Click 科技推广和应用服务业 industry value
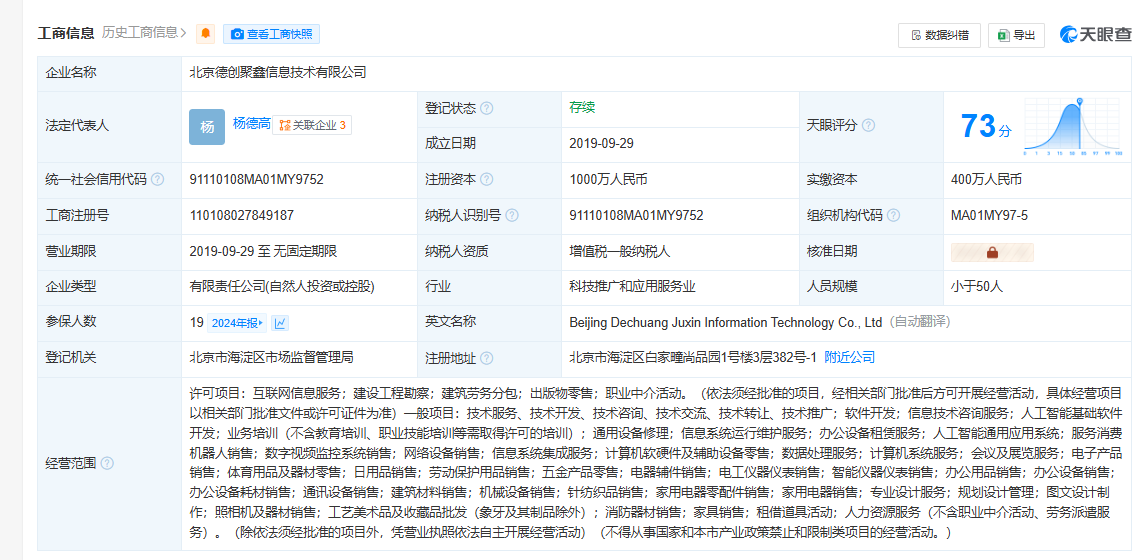Screen dimensions: 1145x560 pyautogui.click(x=632, y=287)
